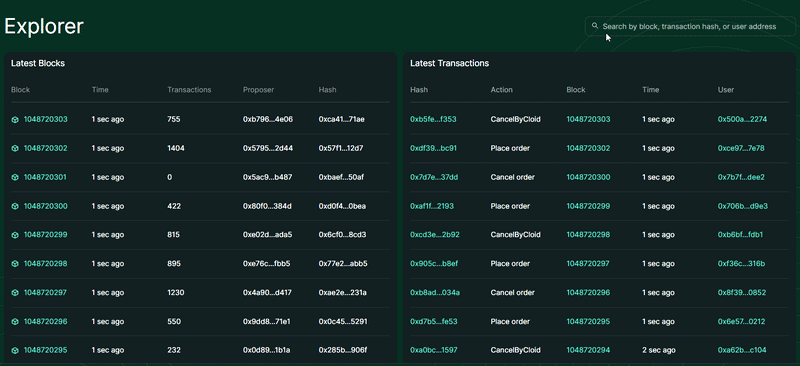Screen dimensions: 800x366
Task: Click cube icon beside block 1048720297
Action: click(15, 293)
